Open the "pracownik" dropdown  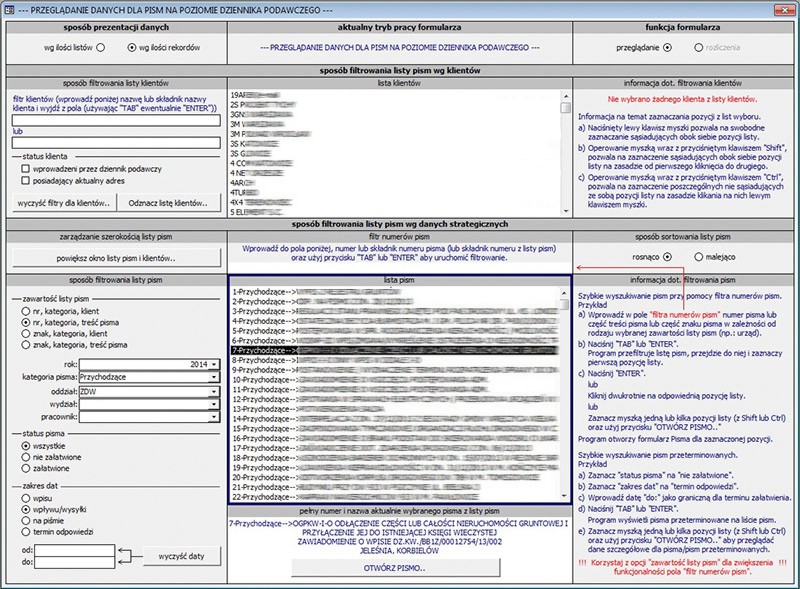click(x=214, y=416)
